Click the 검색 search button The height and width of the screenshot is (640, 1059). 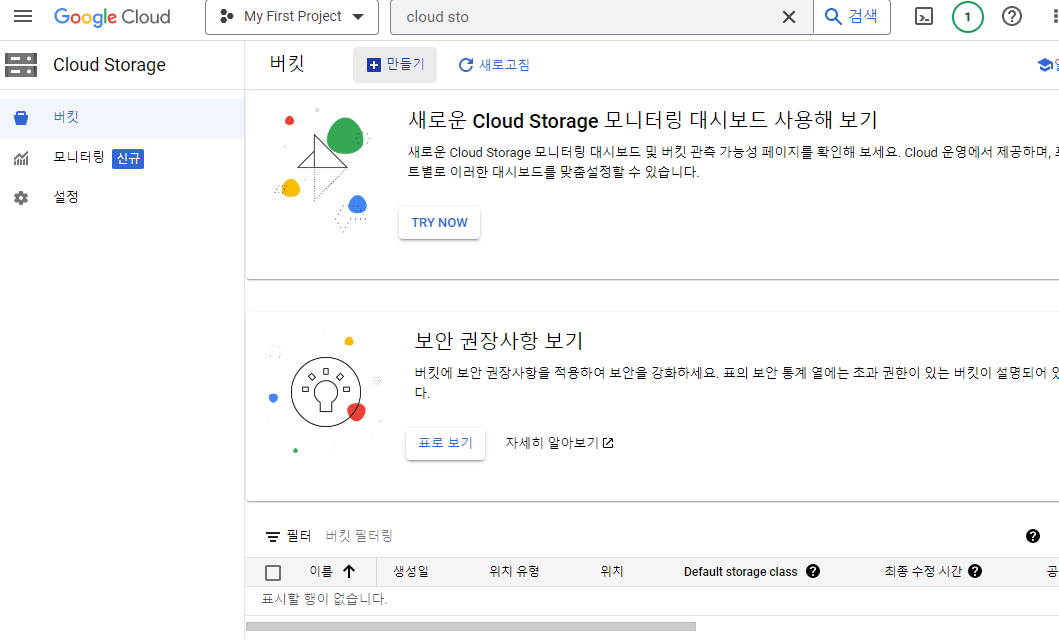point(852,17)
